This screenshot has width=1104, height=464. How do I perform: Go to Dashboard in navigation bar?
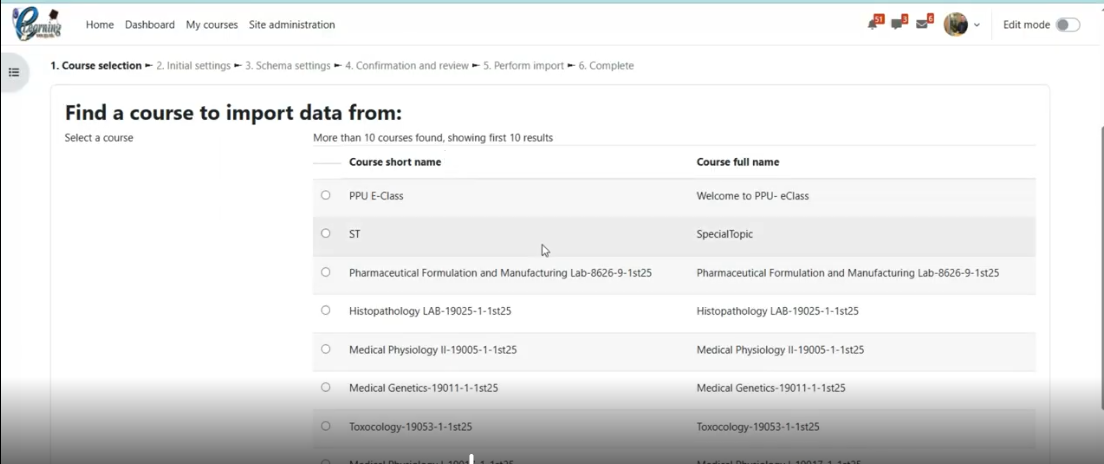point(150,25)
